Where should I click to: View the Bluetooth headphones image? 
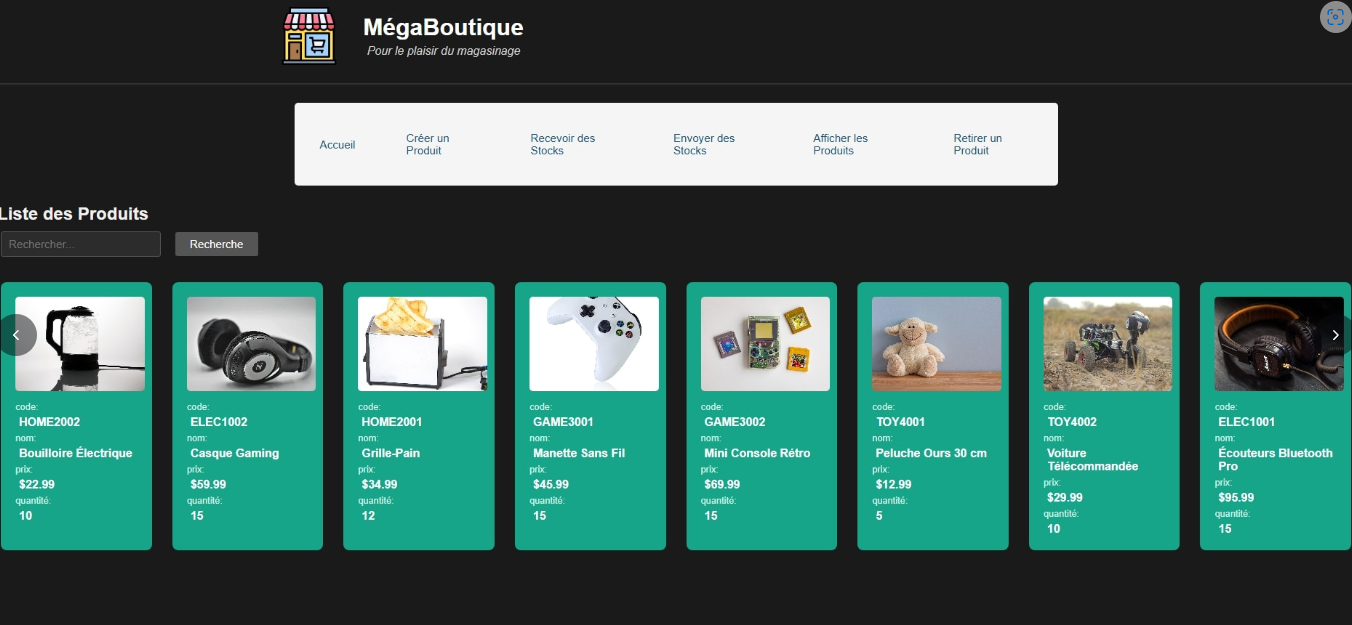click(1279, 344)
